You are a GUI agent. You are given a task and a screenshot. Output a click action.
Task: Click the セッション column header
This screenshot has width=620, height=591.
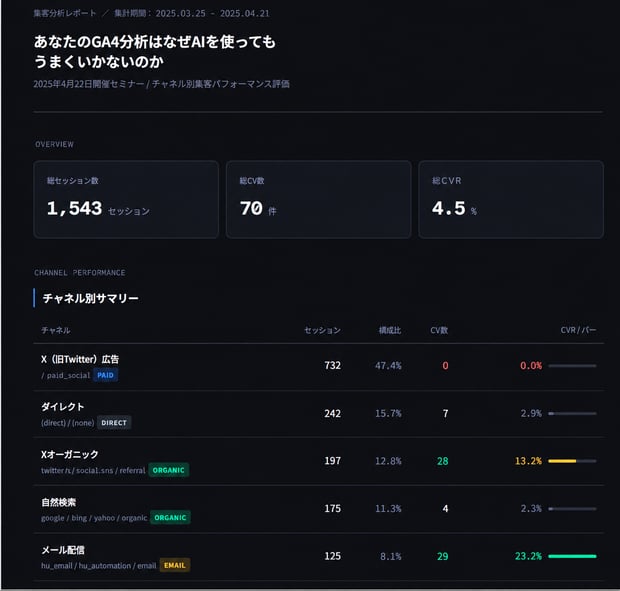point(322,330)
